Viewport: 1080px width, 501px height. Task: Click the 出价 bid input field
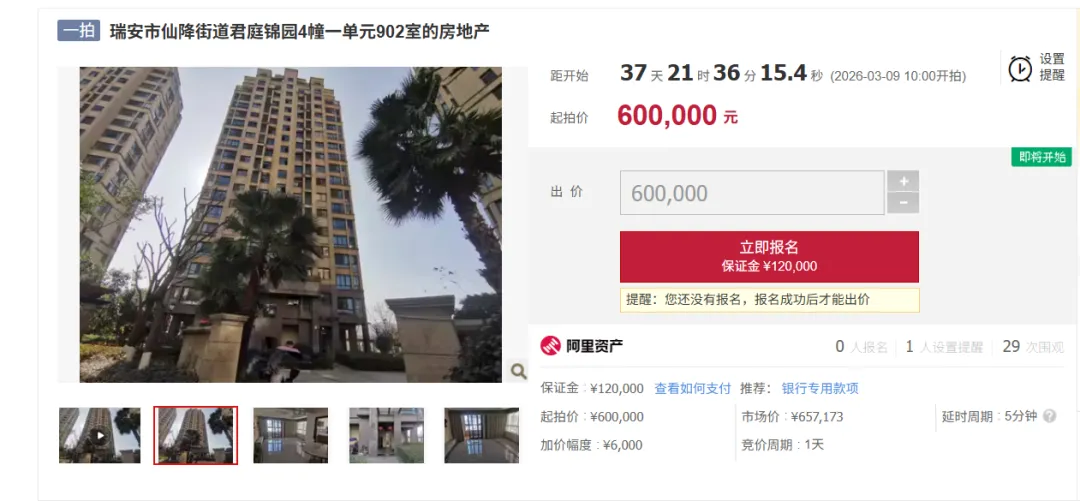click(752, 193)
